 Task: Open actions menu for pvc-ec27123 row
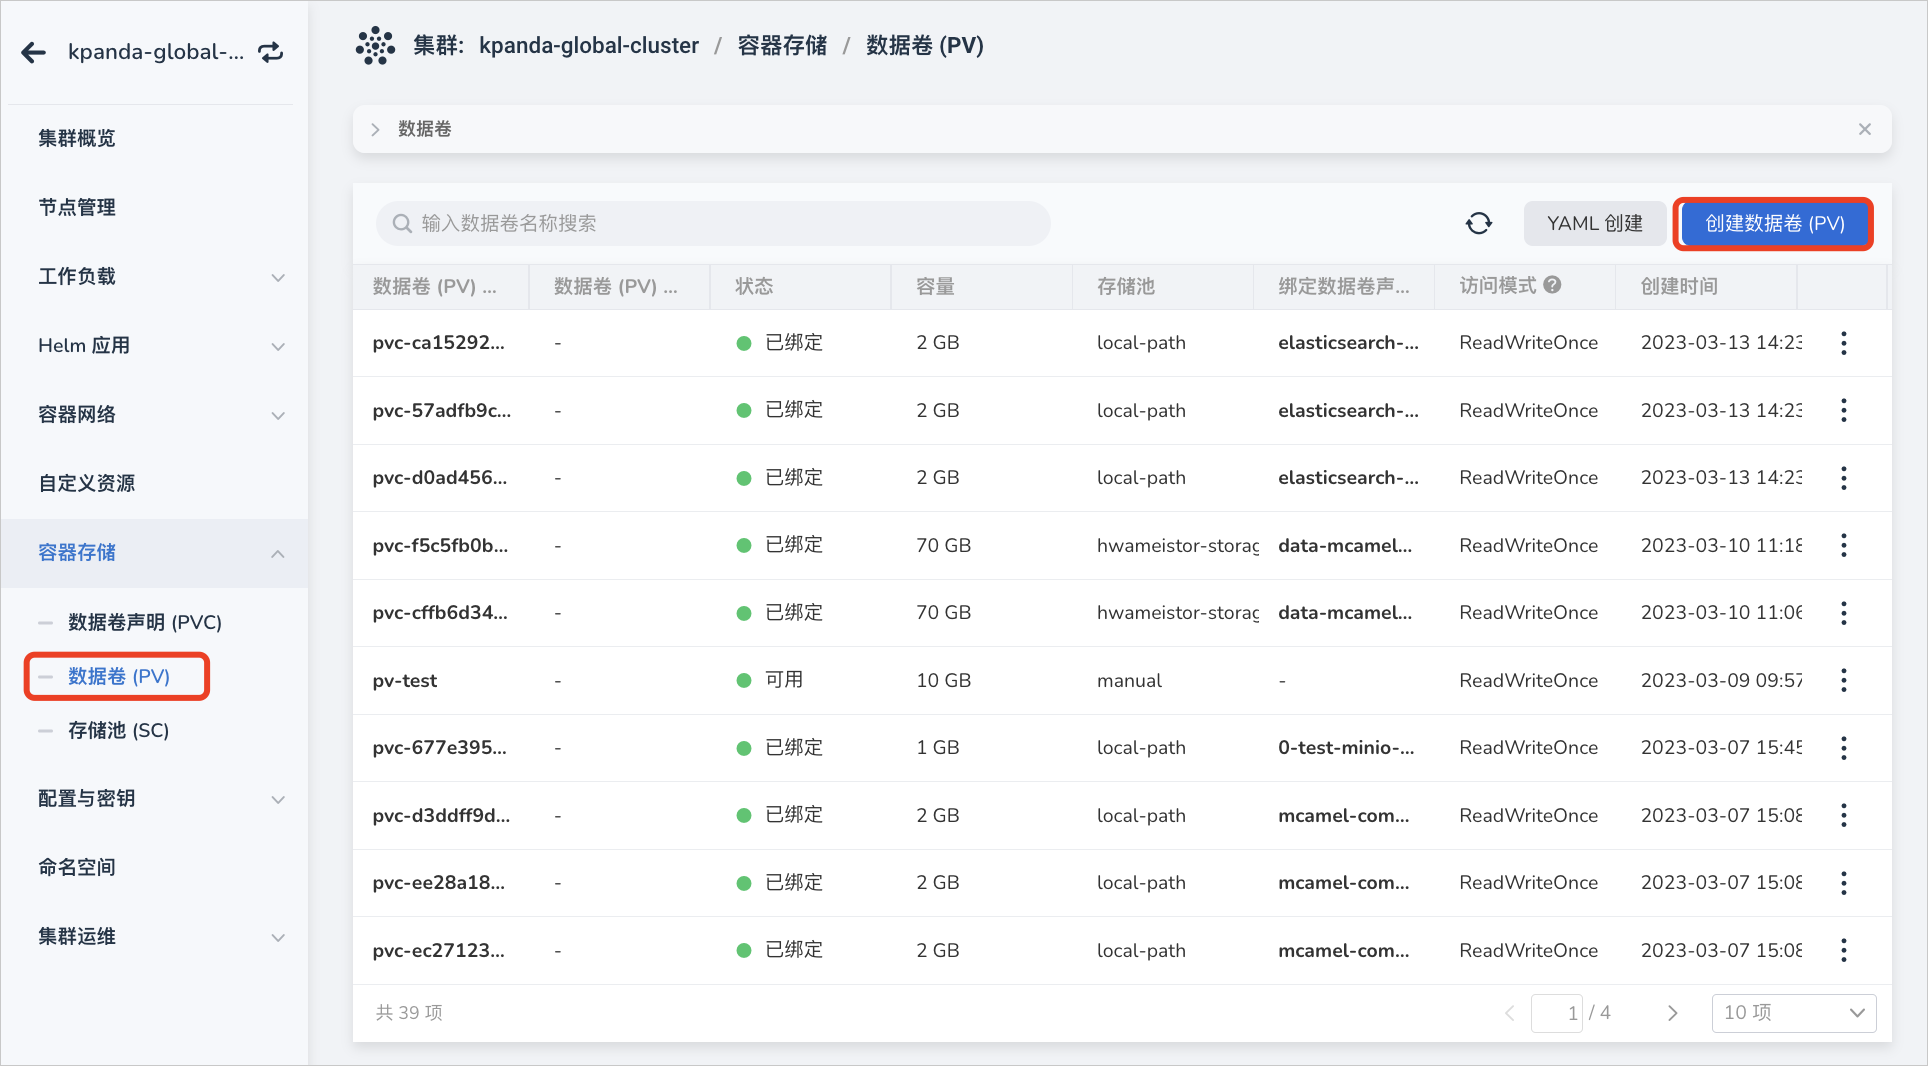1844,950
